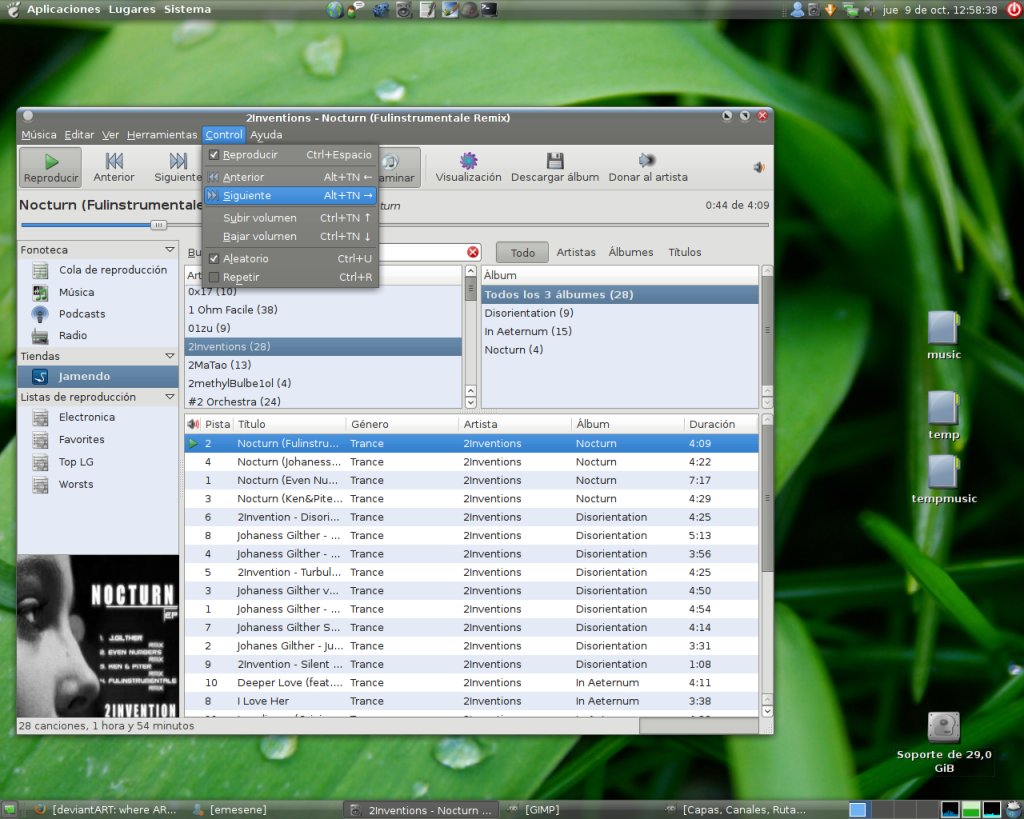Select album Disorientation (9)
This screenshot has height=819, width=1024.
(620, 313)
